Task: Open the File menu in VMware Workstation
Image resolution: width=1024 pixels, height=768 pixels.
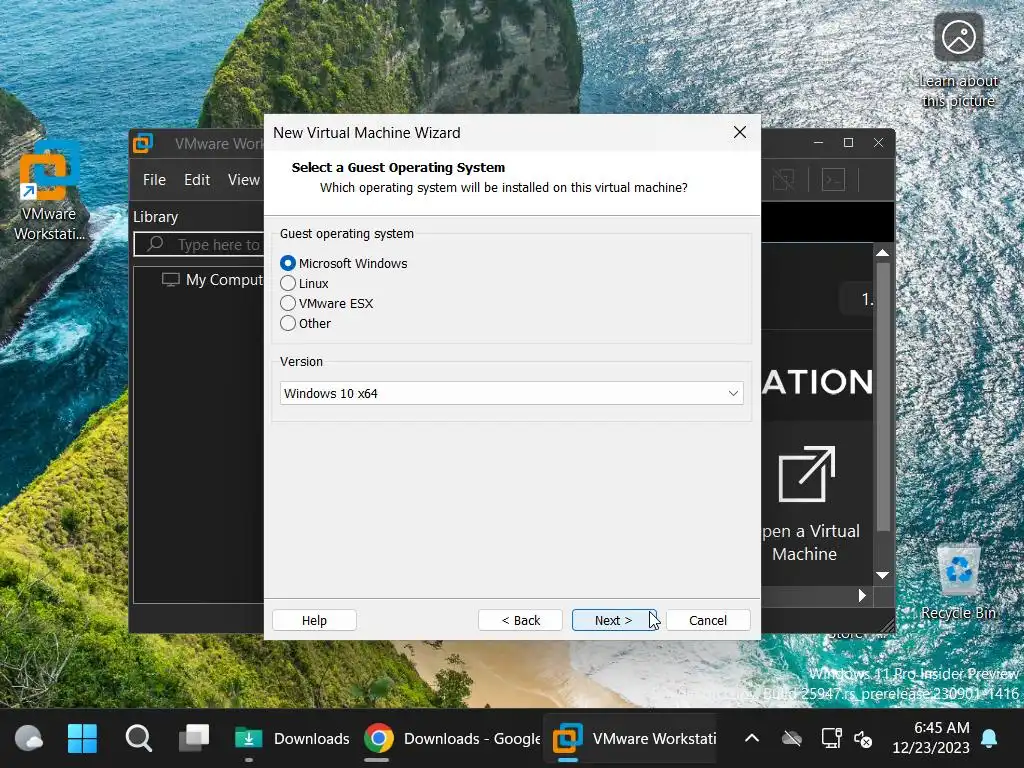Action: (x=154, y=180)
